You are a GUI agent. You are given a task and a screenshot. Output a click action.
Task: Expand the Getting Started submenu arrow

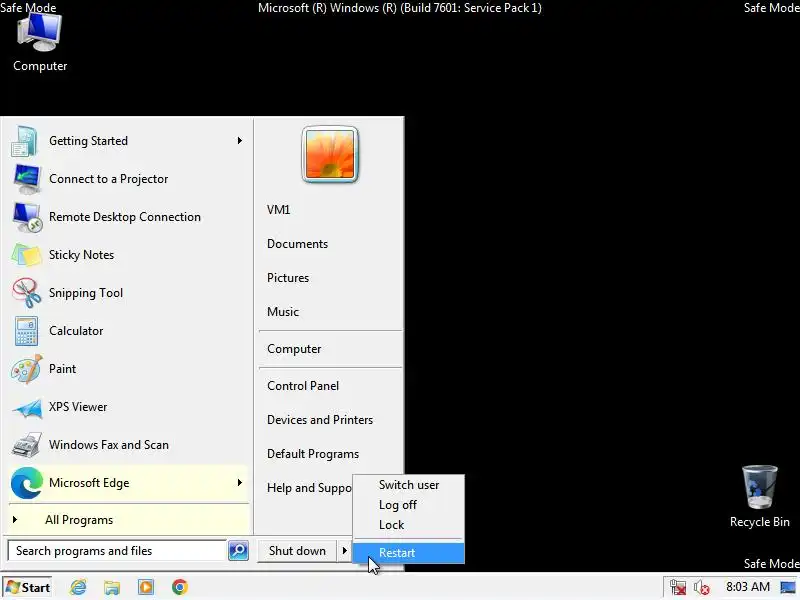239,141
